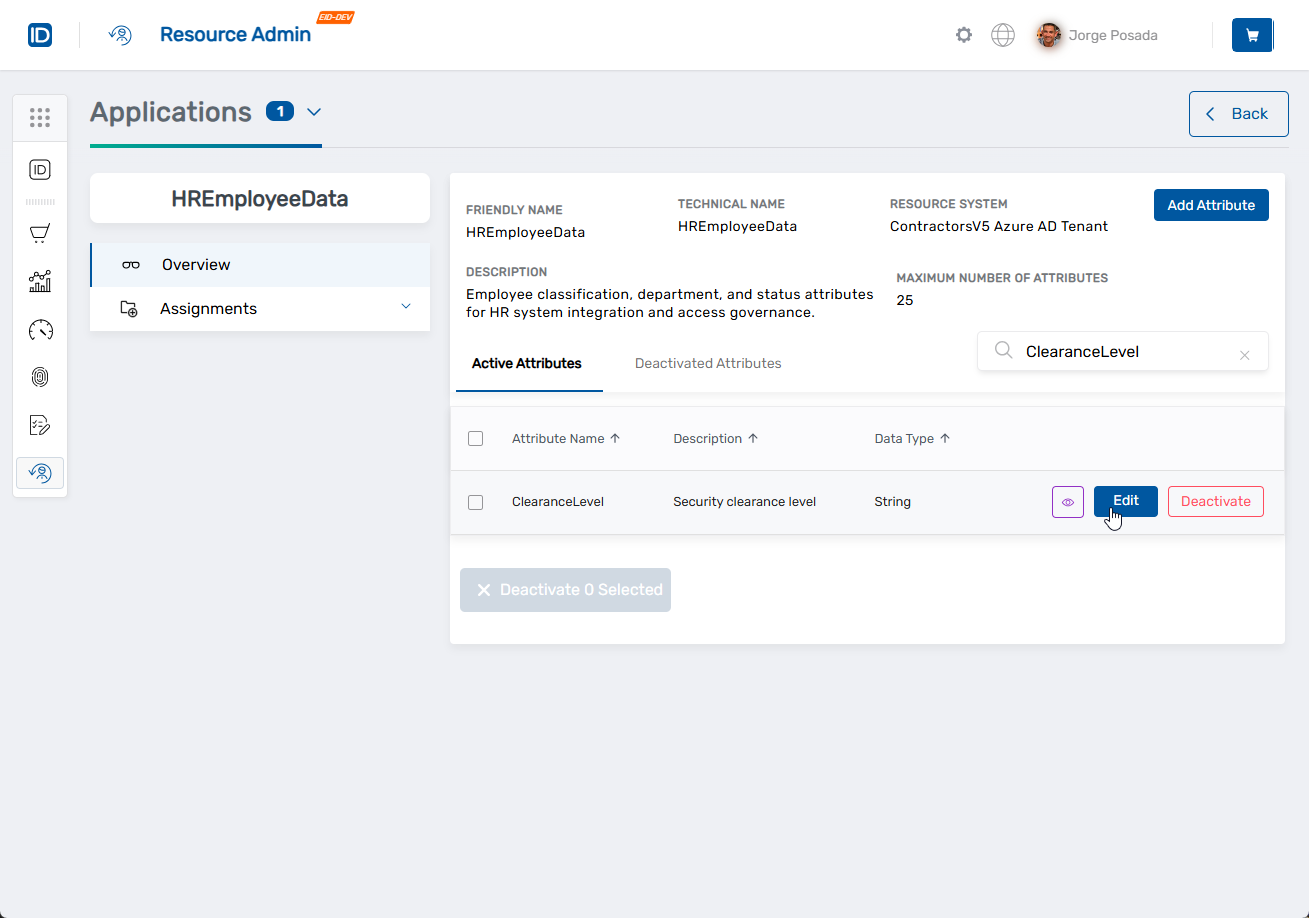The image size is (1309, 918).
Task: Open the app grid launcher icon
Action: (x=40, y=118)
